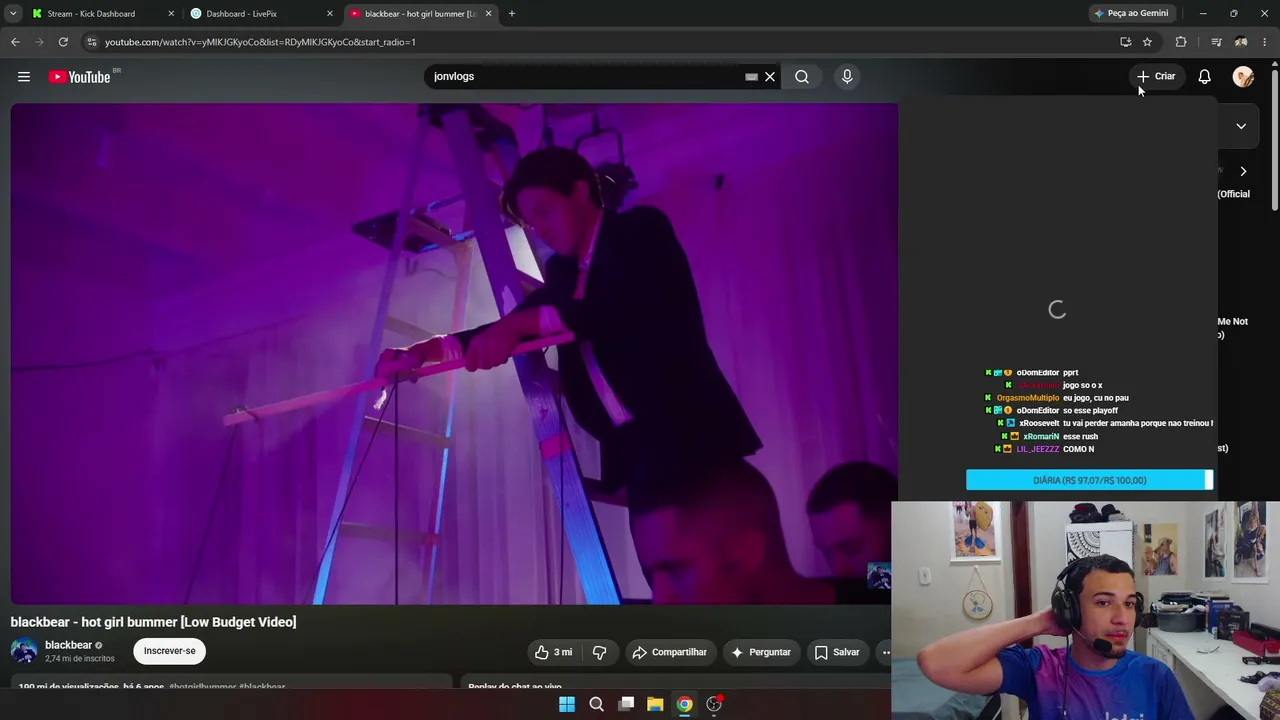Image resolution: width=1280 pixels, height=720 pixels.
Task: Dislike the blackbear video
Action: [600, 652]
